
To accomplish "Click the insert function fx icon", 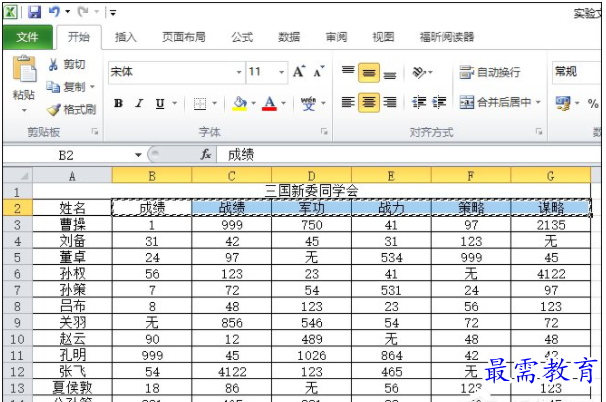I will [x=206, y=155].
